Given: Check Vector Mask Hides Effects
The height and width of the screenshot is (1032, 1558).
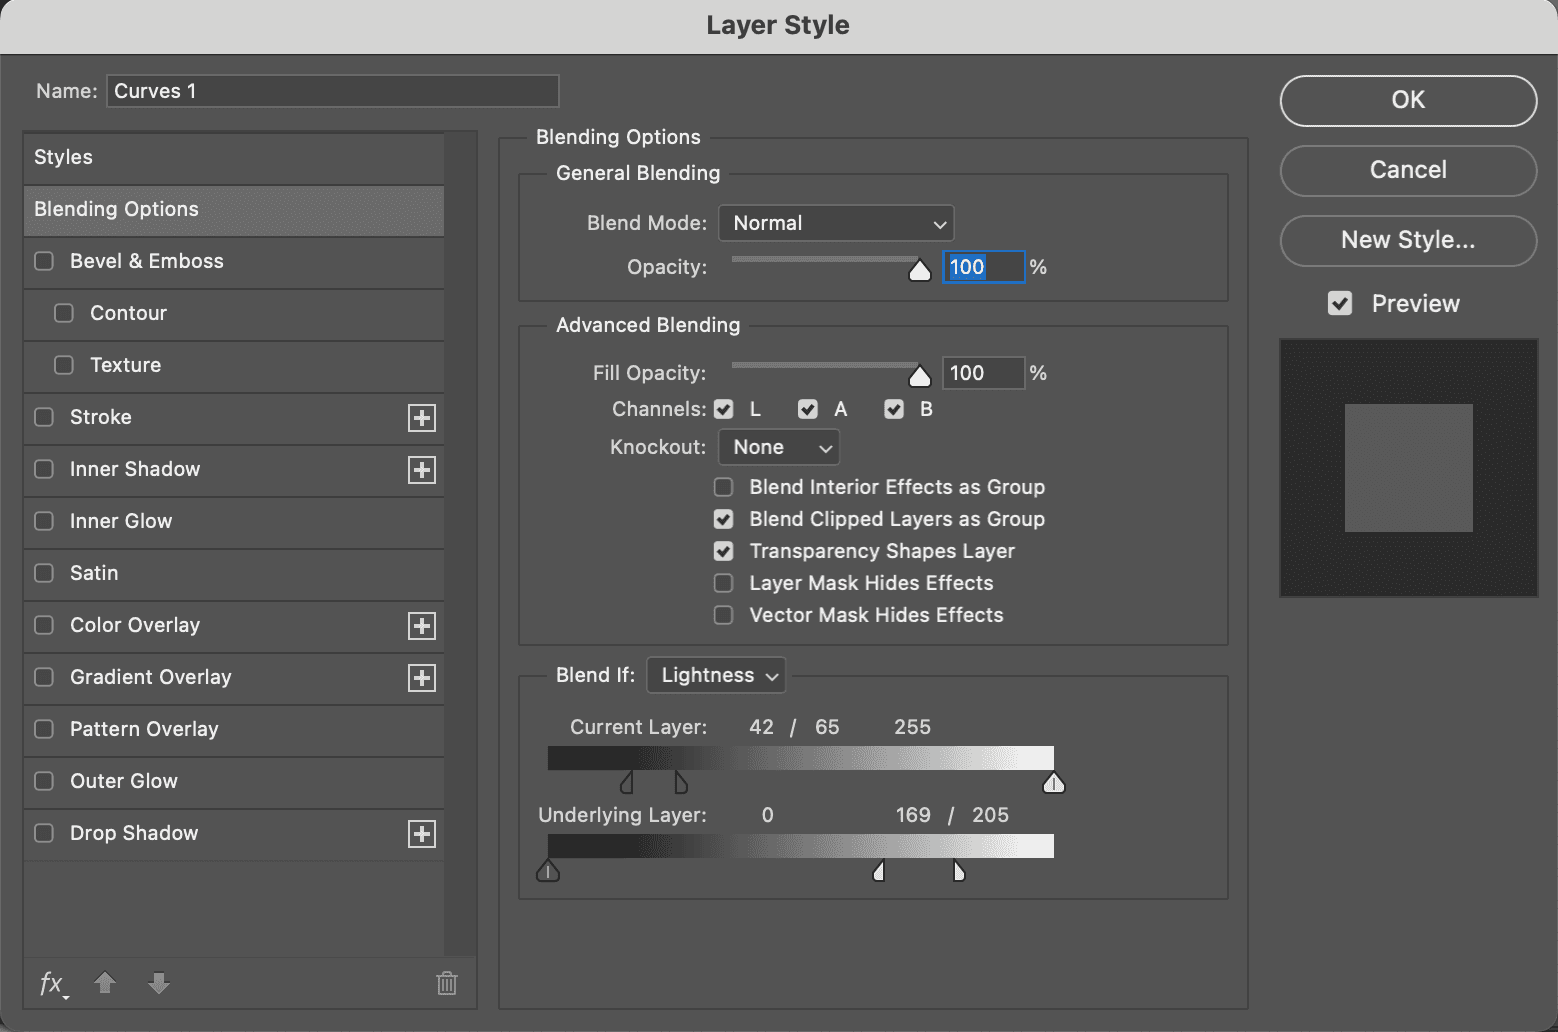Looking at the screenshot, I should (x=723, y=615).
